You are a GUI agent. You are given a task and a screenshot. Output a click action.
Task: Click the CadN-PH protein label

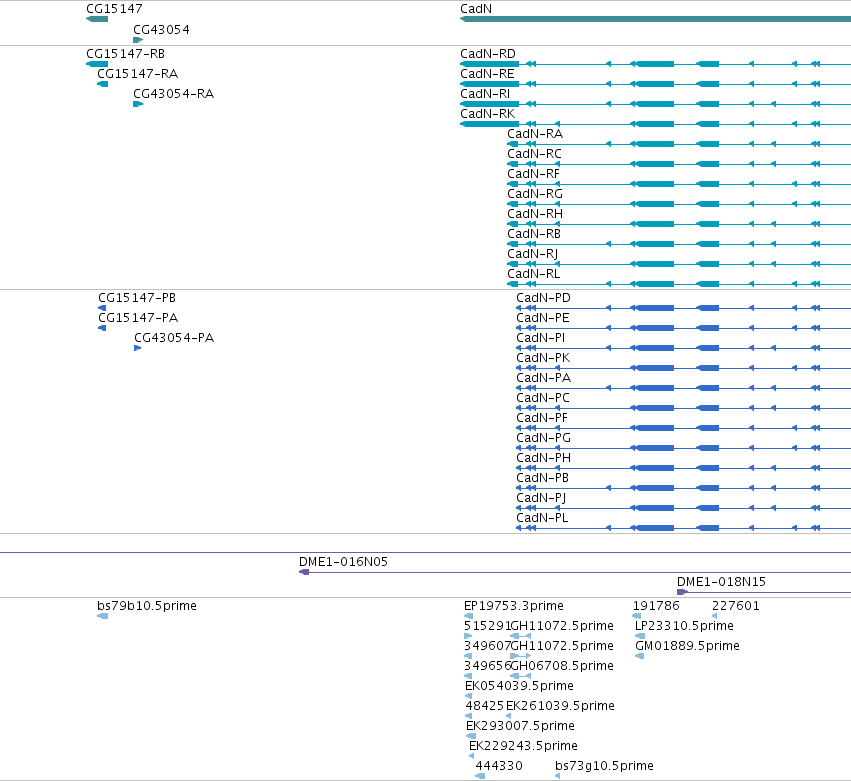543,459
